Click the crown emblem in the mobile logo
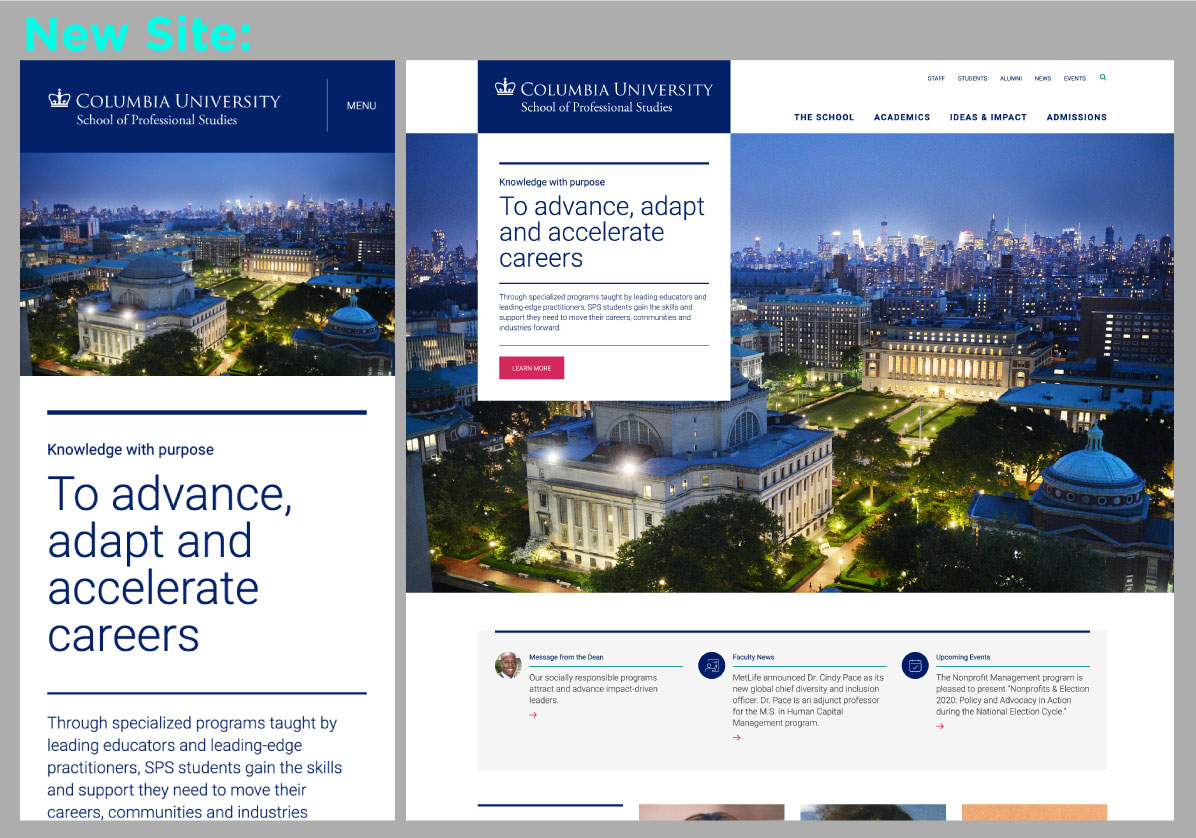1196x838 pixels. [59, 98]
